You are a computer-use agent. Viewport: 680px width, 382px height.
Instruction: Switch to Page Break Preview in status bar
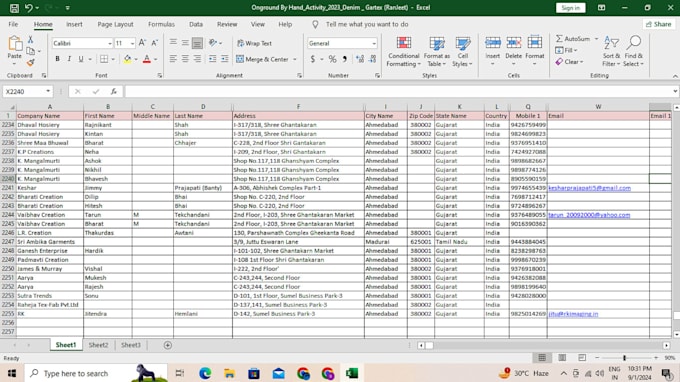(582, 358)
